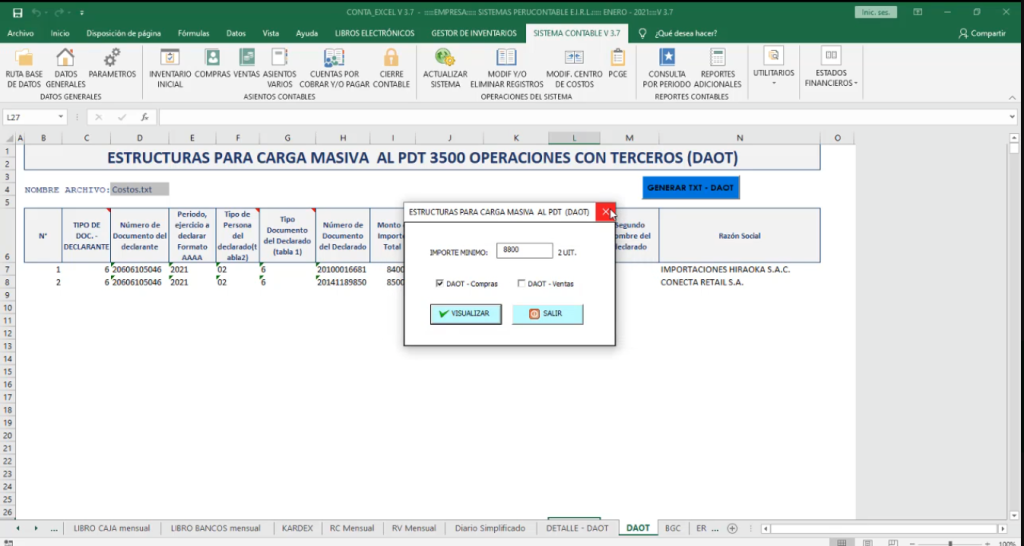Click Actualizar Sistema icon
Viewport: 1024px width, 546px height.
pos(445,57)
